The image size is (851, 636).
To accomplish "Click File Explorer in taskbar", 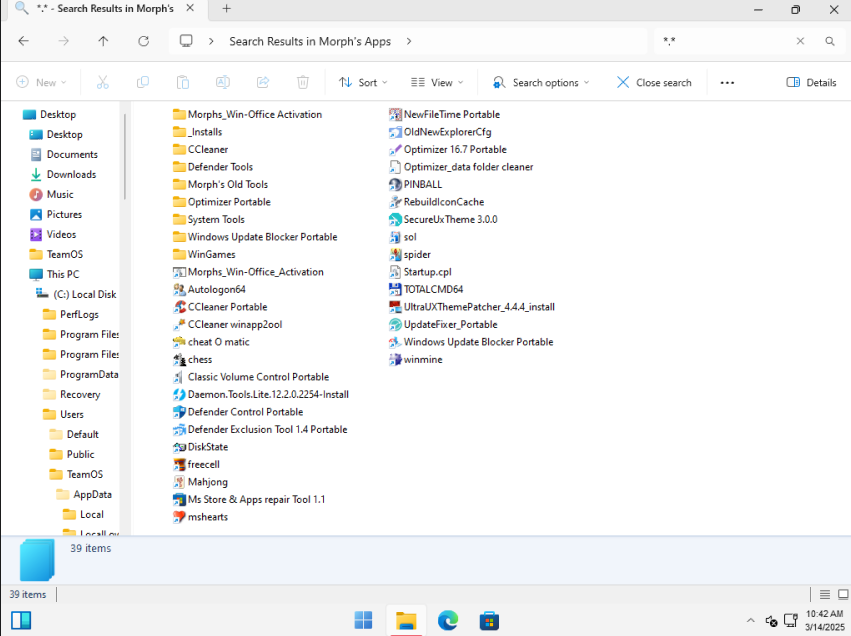I will coord(405,620).
